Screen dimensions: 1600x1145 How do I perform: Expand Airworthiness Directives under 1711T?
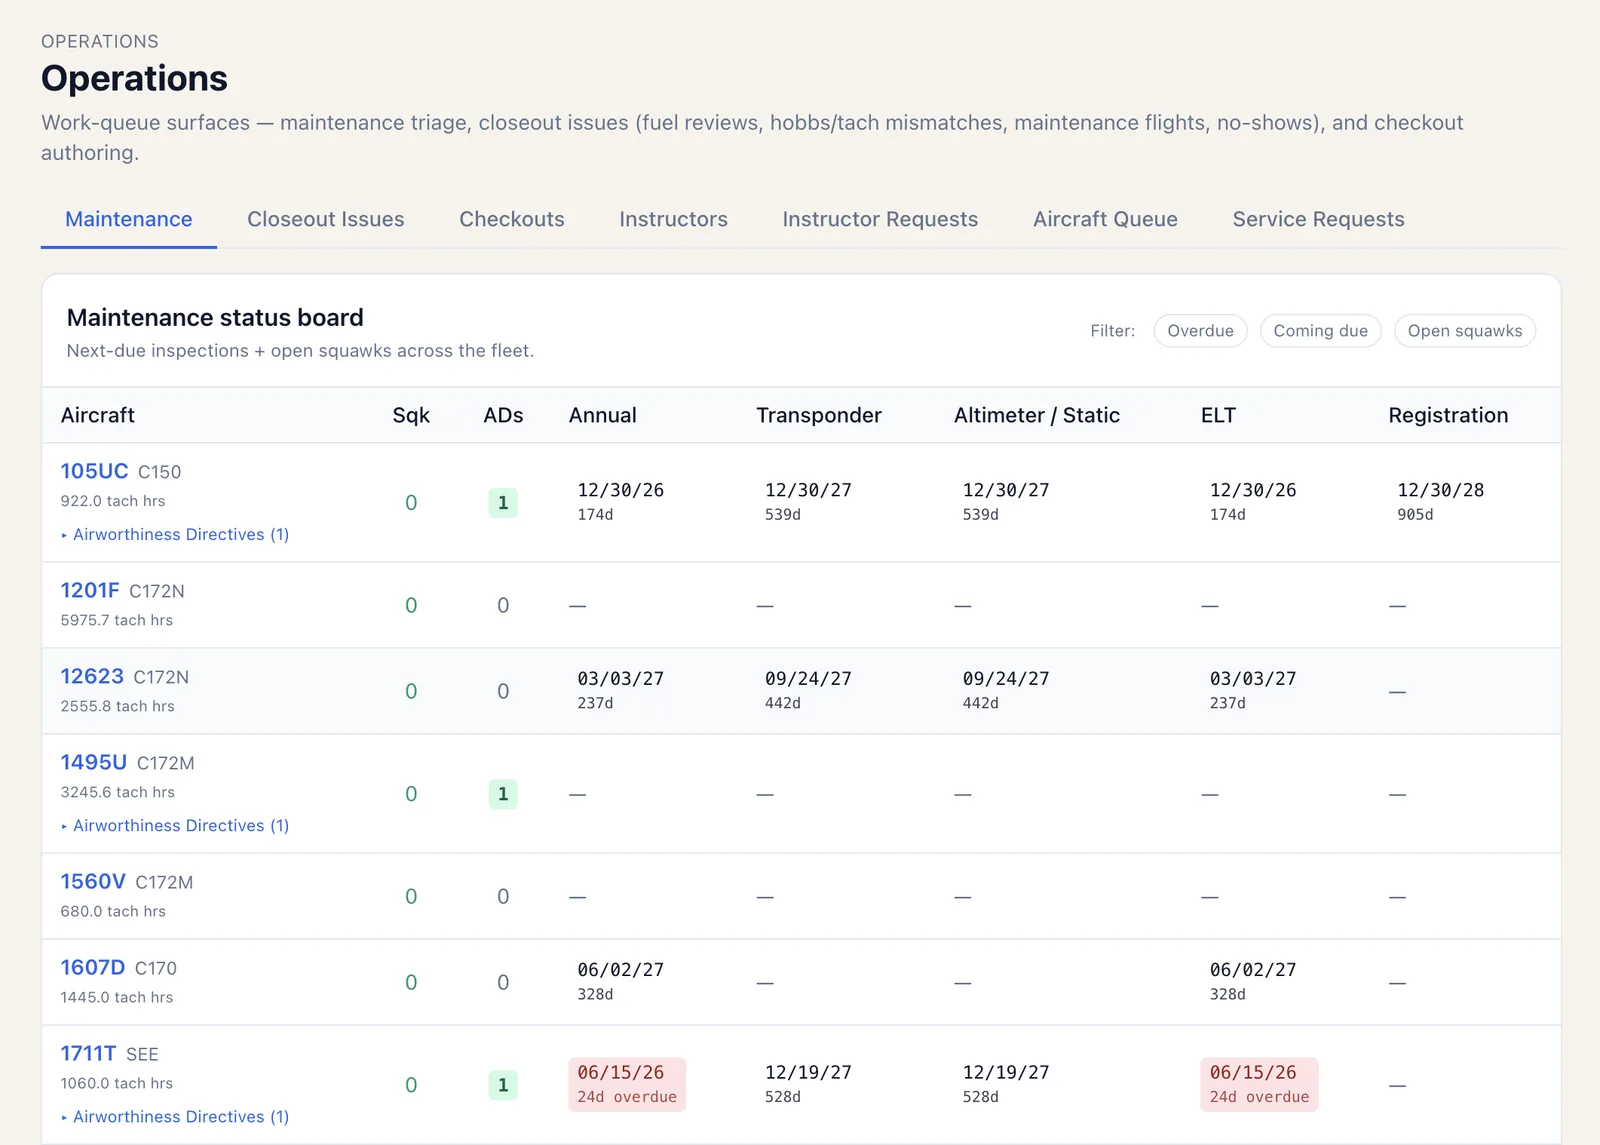(x=175, y=1117)
